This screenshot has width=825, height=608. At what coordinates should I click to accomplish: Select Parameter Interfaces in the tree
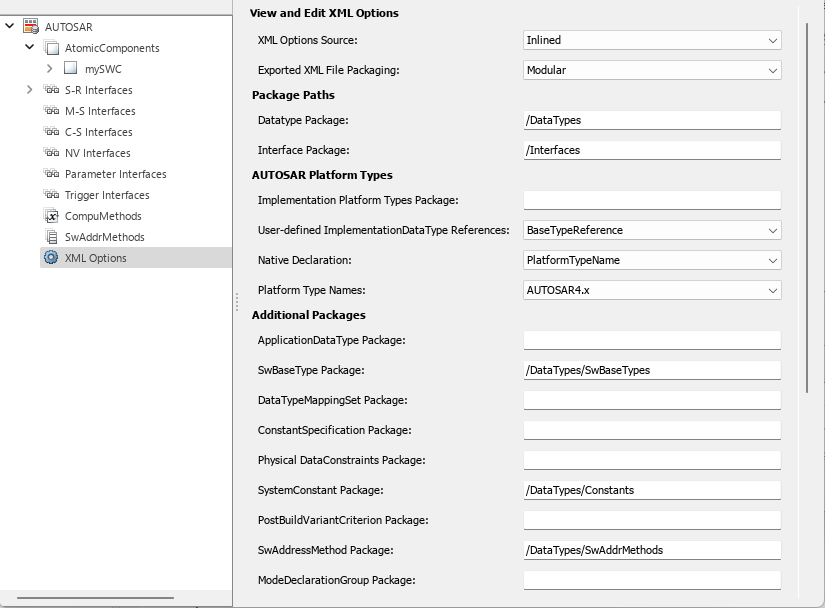pos(115,174)
